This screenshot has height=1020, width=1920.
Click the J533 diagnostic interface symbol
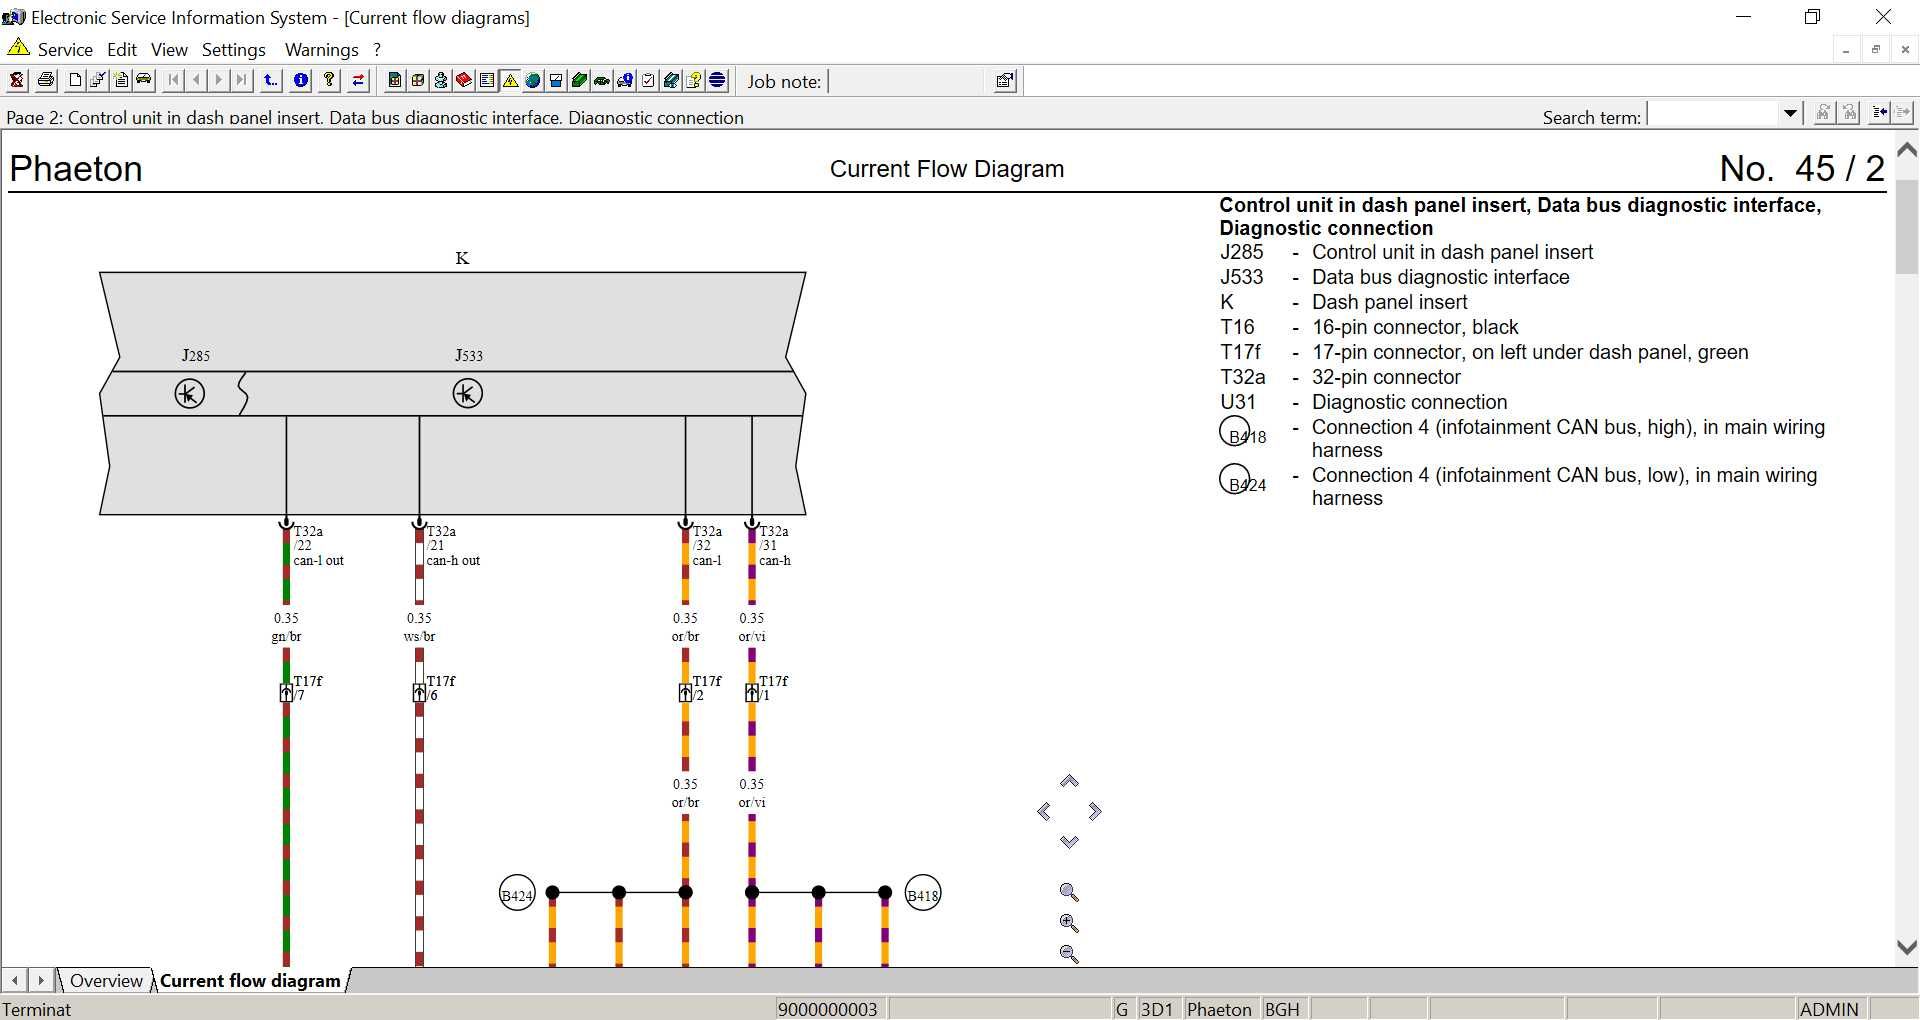468,393
